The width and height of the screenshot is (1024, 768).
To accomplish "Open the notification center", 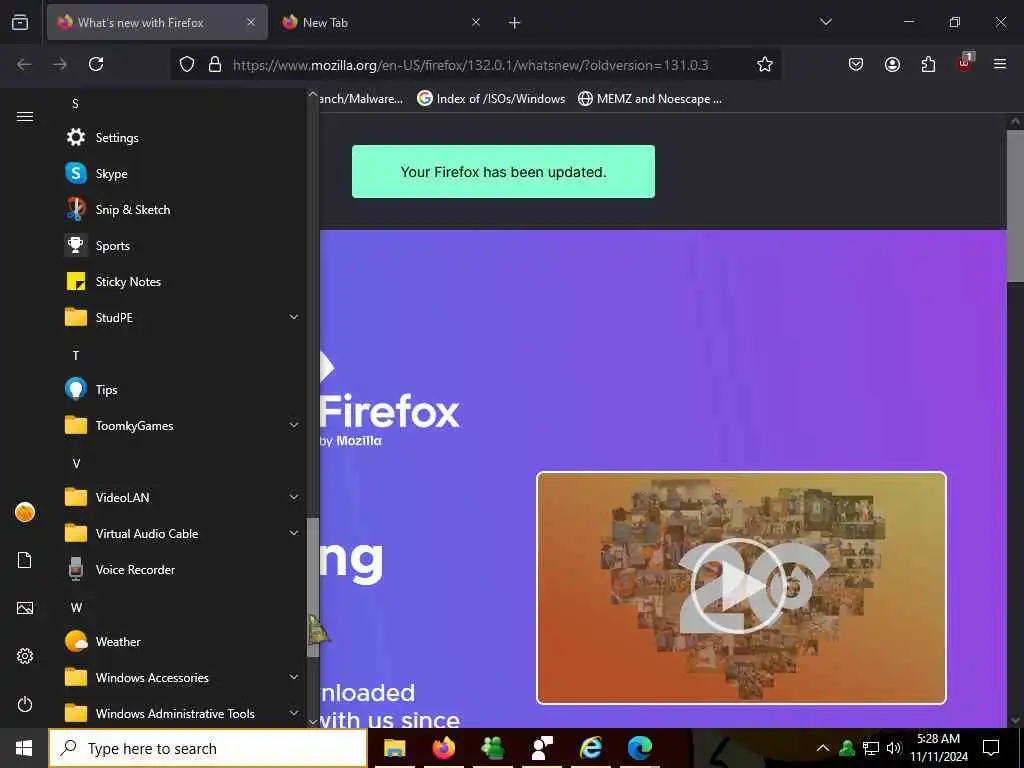I will pos(991,748).
